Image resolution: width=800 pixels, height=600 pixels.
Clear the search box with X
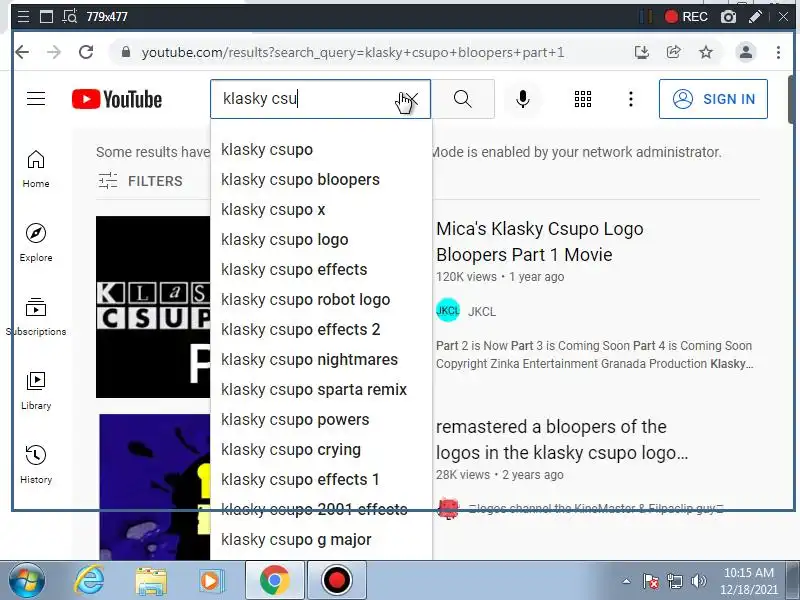[x=411, y=98]
